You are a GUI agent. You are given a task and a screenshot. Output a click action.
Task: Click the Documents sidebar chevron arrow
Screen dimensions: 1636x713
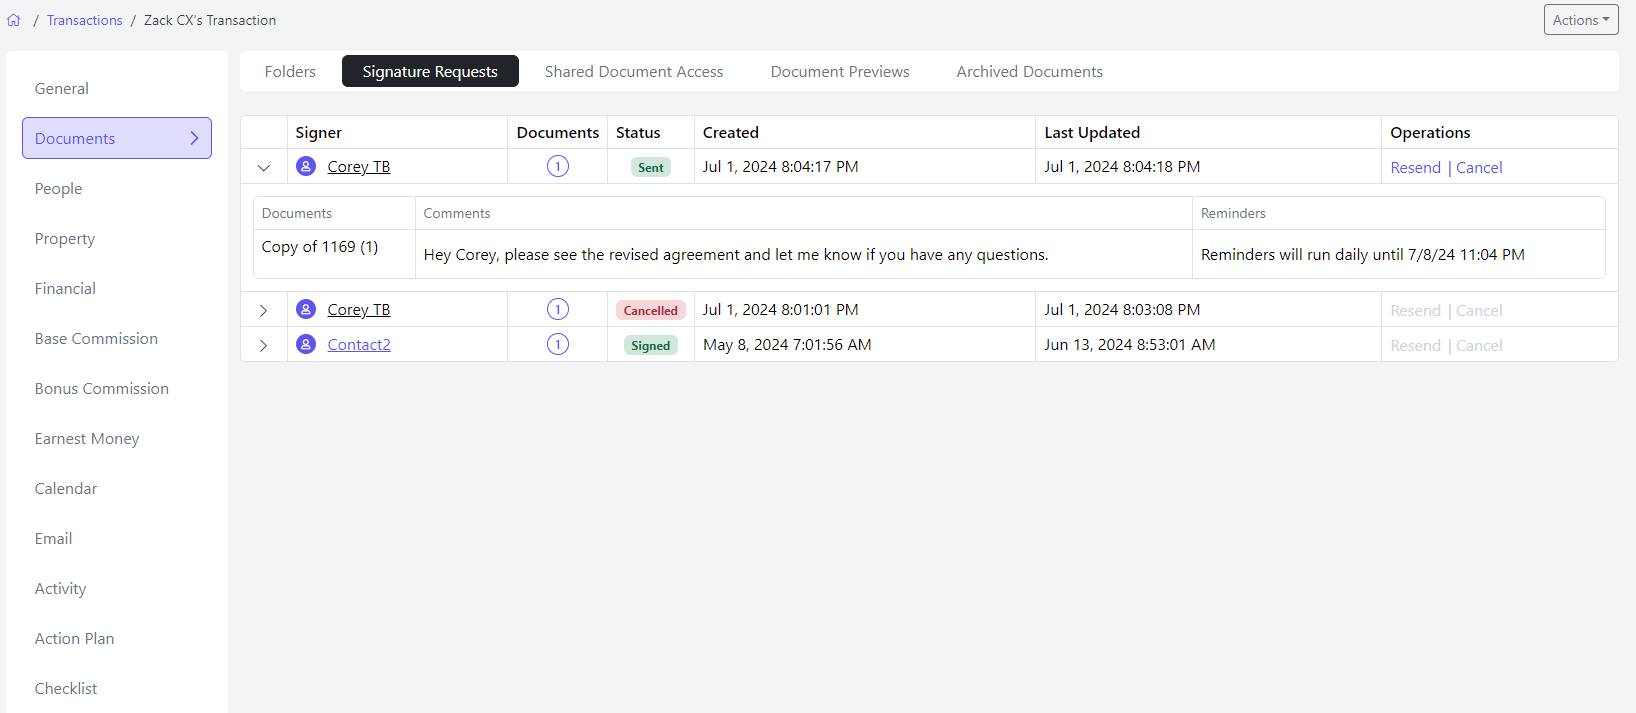click(x=195, y=138)
